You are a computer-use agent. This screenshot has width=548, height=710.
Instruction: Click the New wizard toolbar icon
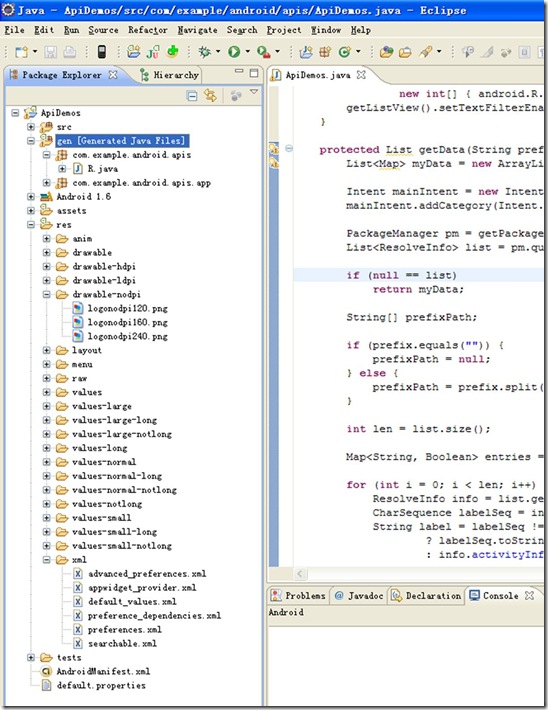21,52
